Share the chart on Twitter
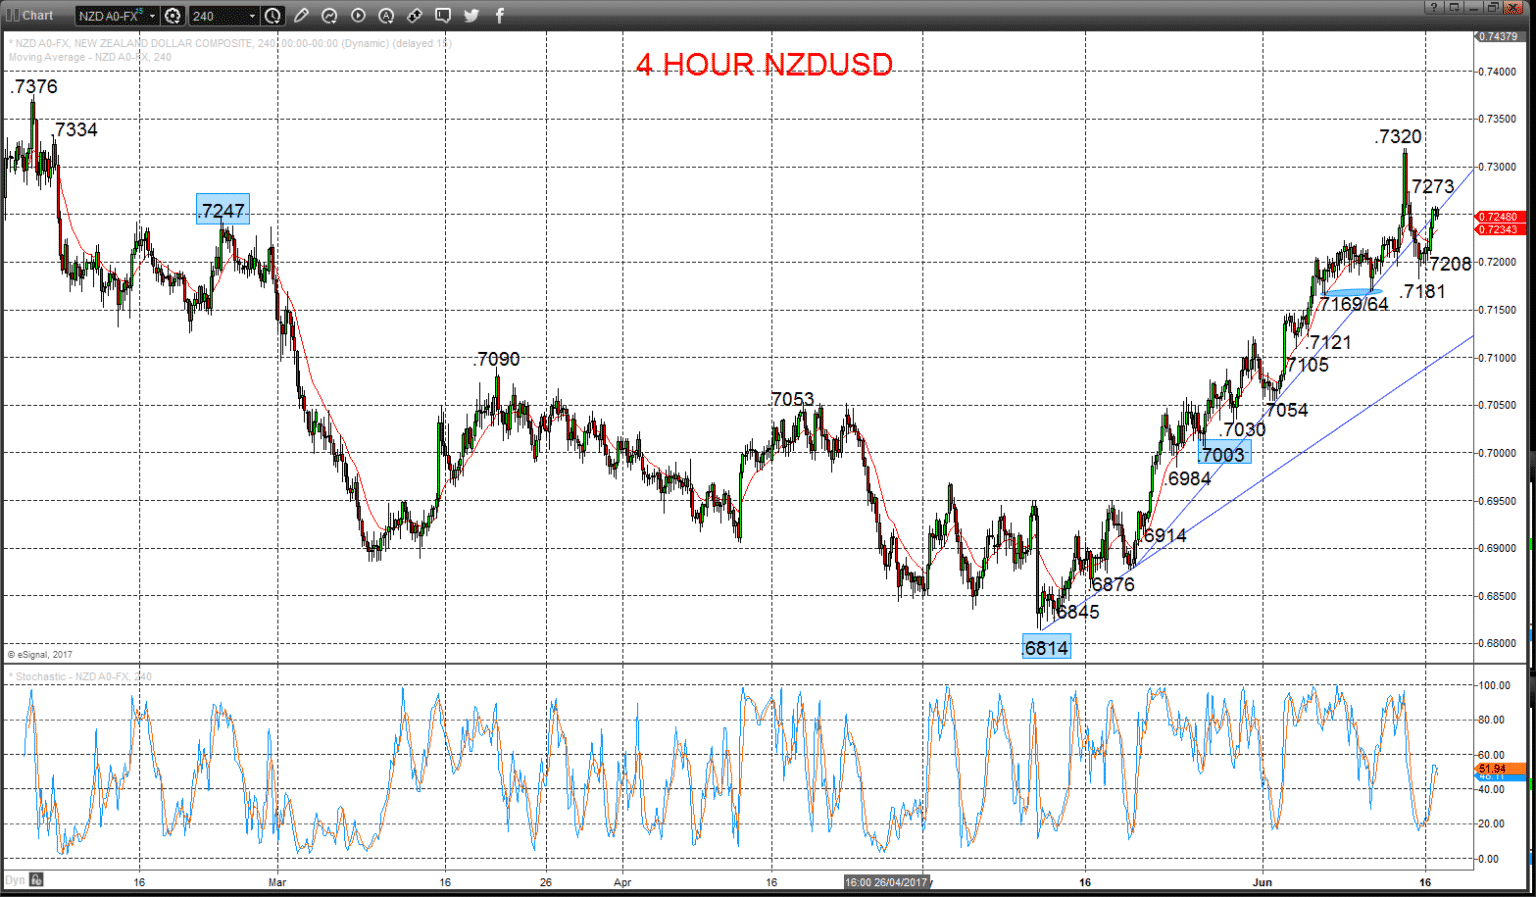Image resolution: width=1536 pixels, height=897 pixels. pos(471,16)
